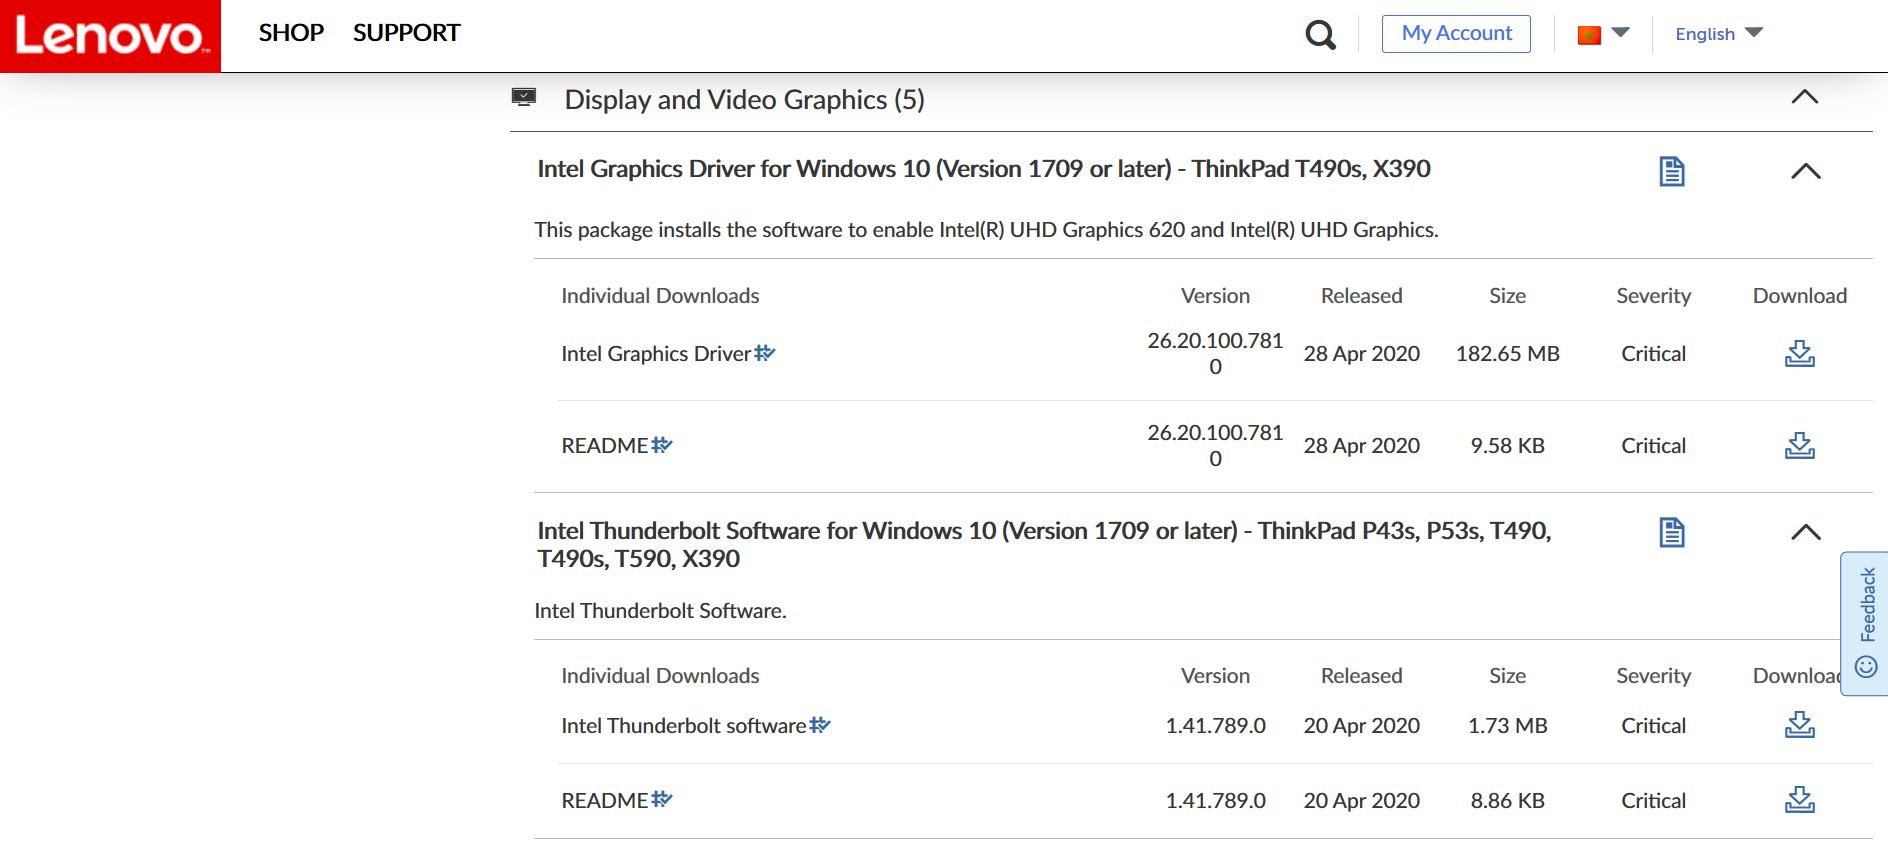1888x845 pixels.
Task: Open the SUPPORT menu
Action: [x=406, y=33]
